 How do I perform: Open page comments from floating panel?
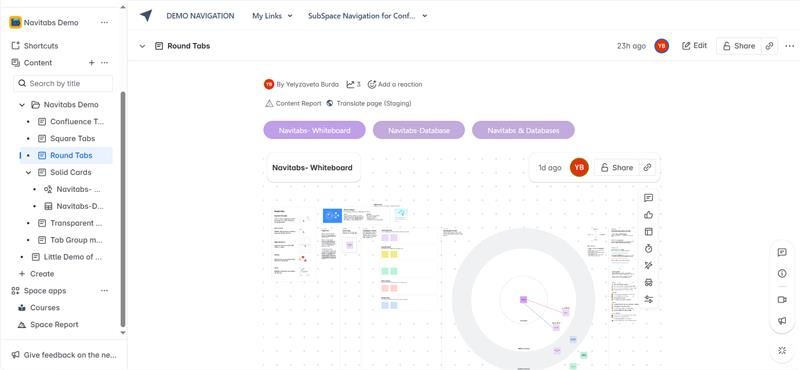[782, 252]
